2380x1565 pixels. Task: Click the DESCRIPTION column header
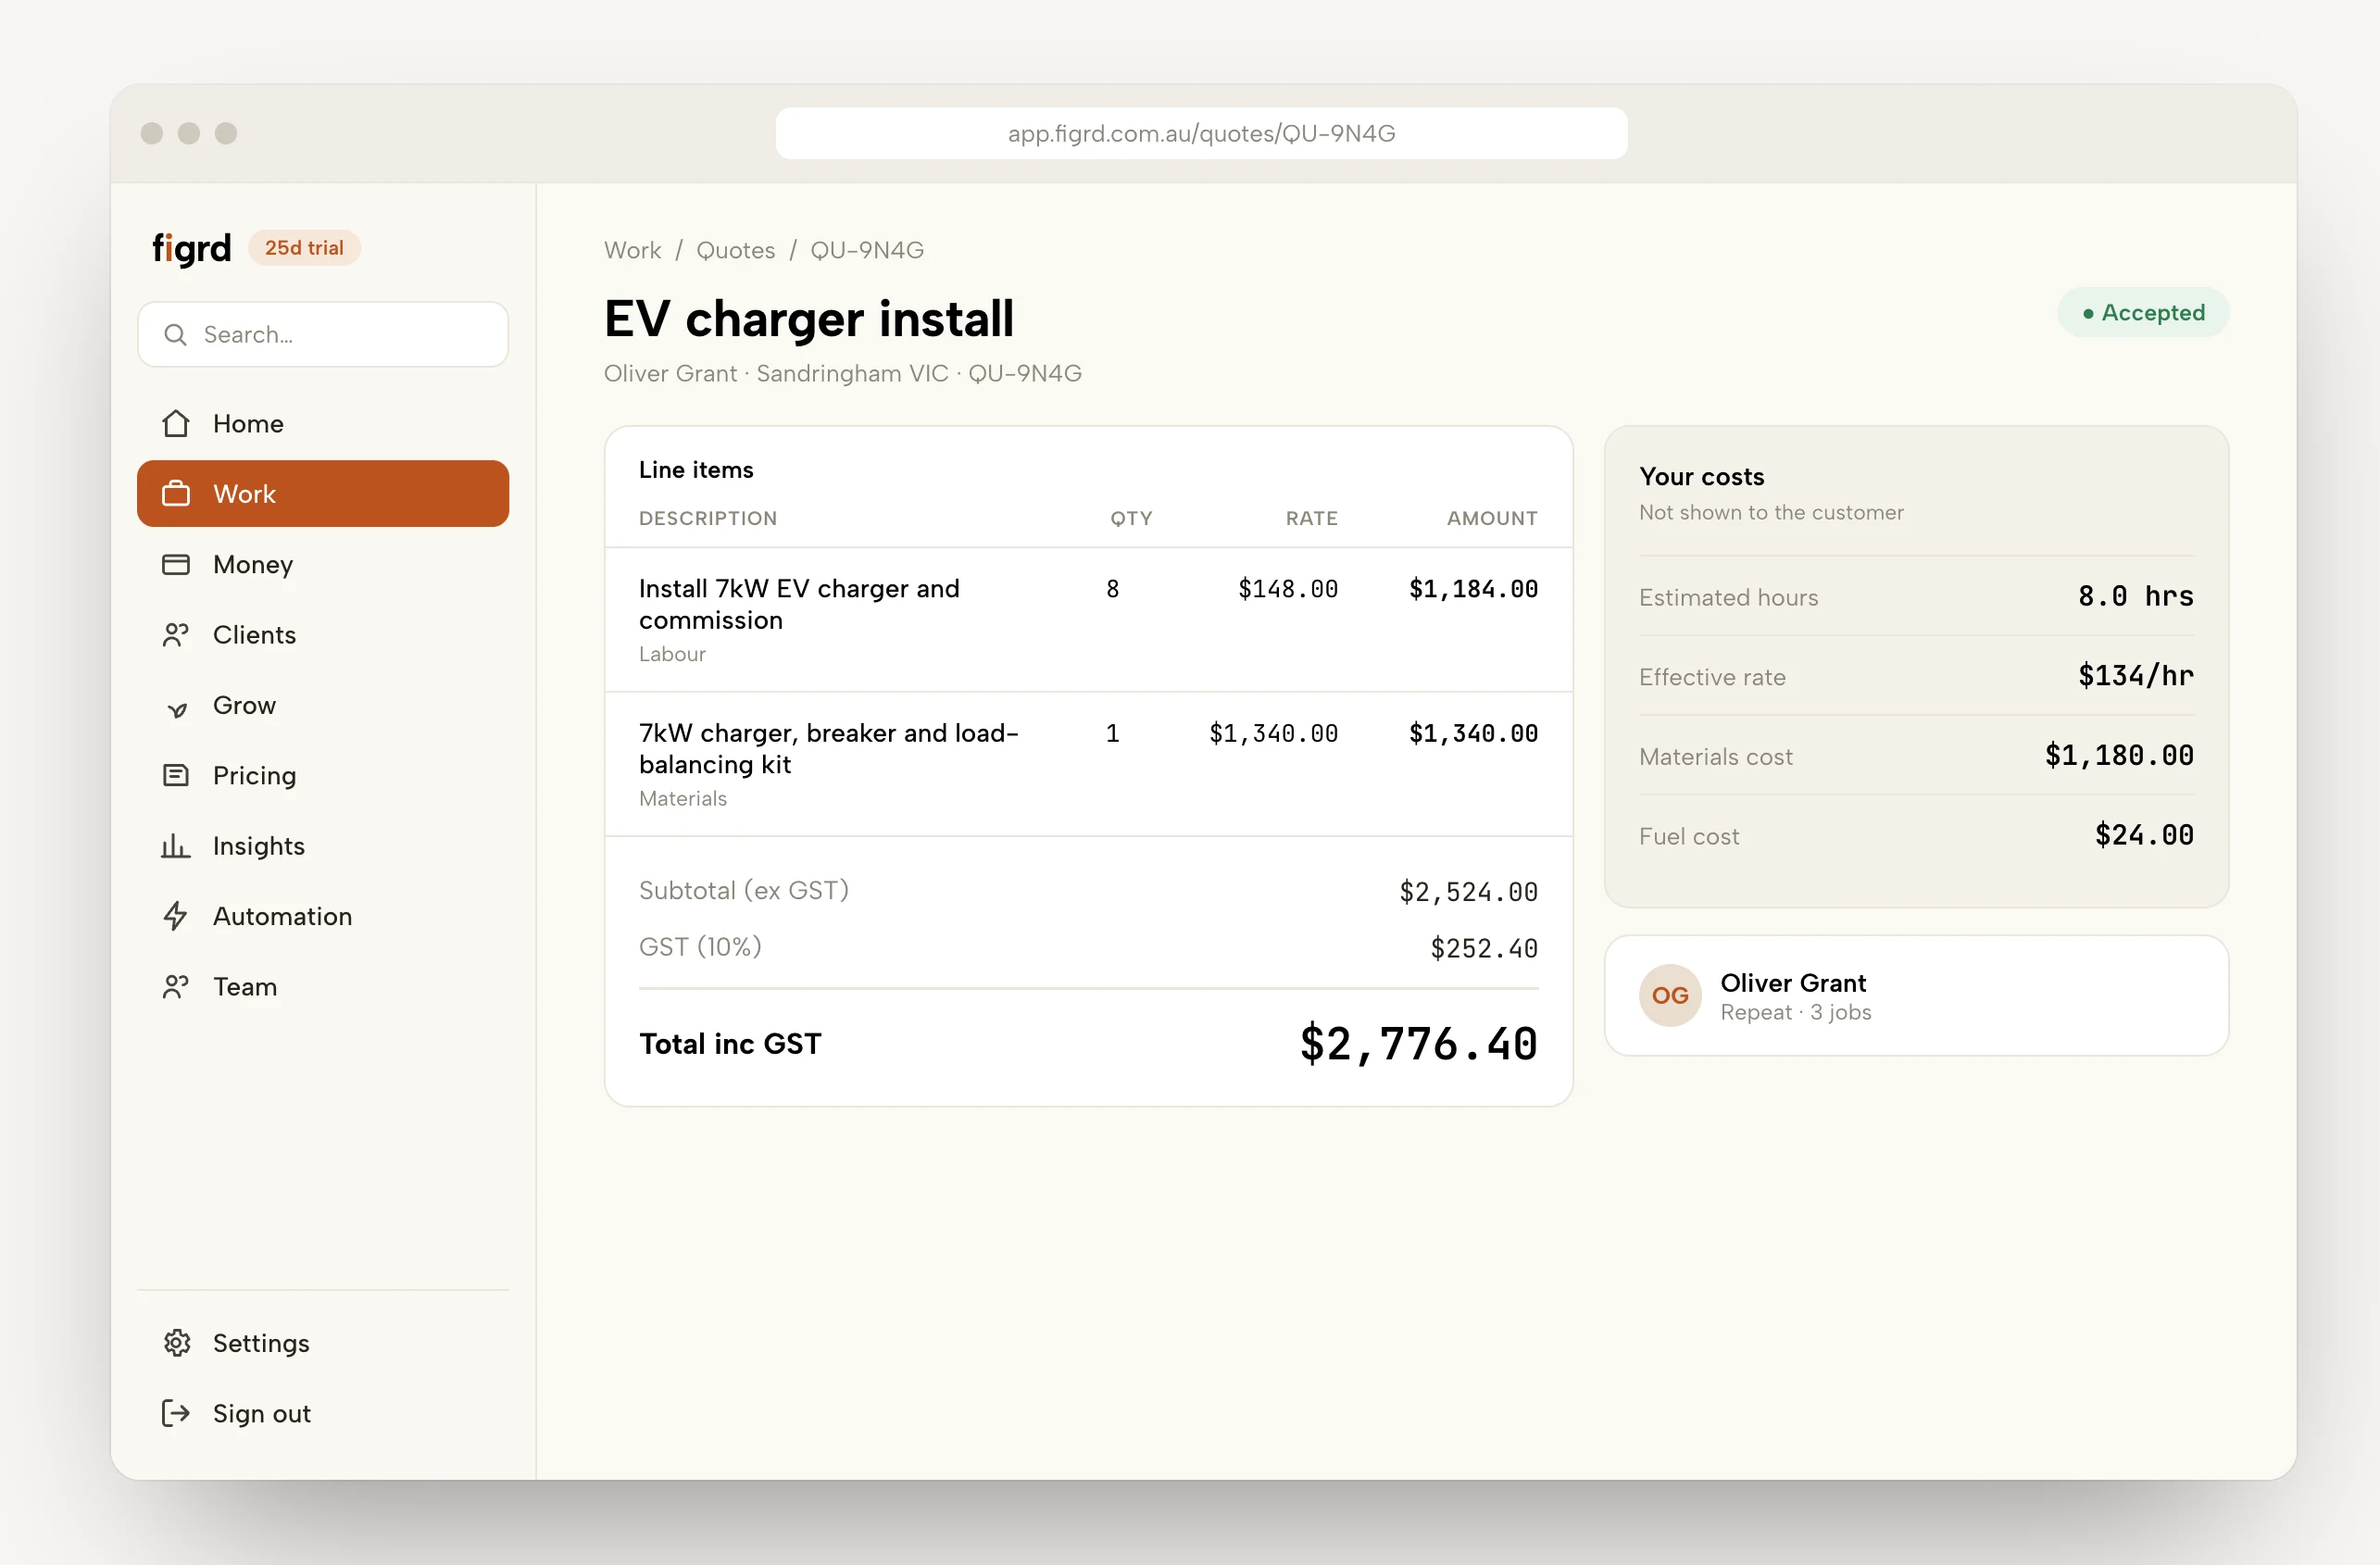[708, 518]
